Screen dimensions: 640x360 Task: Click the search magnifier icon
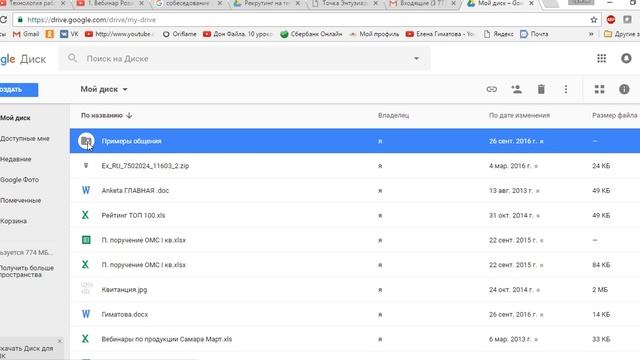[72, 58]
